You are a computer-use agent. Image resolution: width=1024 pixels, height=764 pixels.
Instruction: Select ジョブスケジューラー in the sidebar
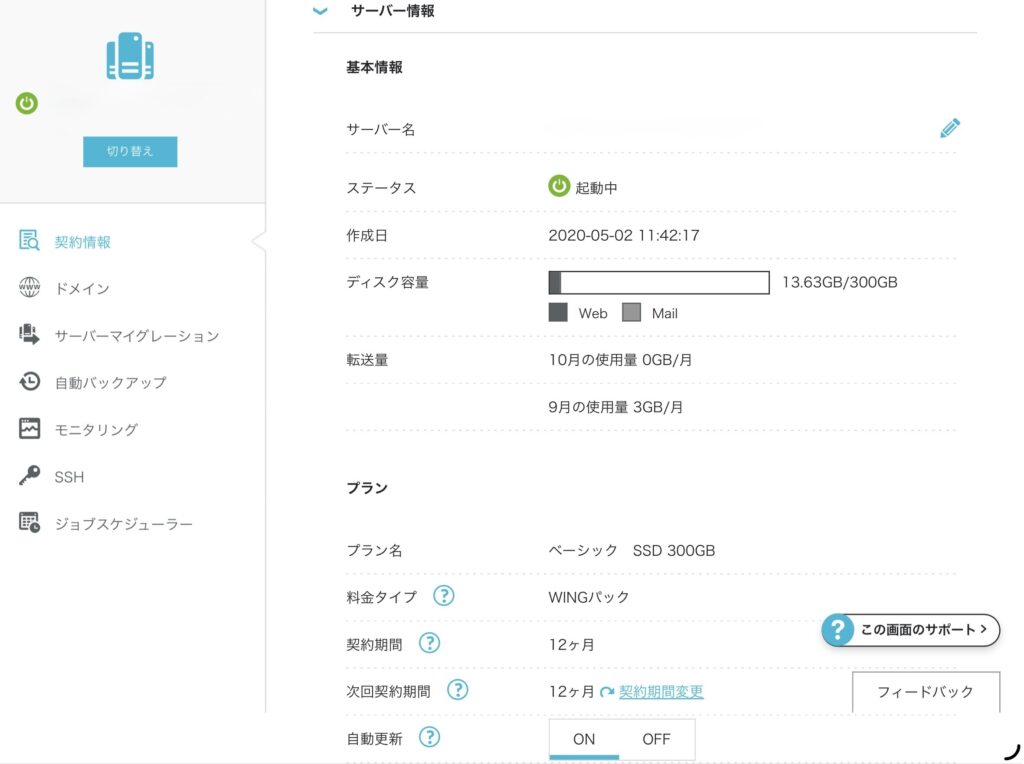click(x=123, y=524)
